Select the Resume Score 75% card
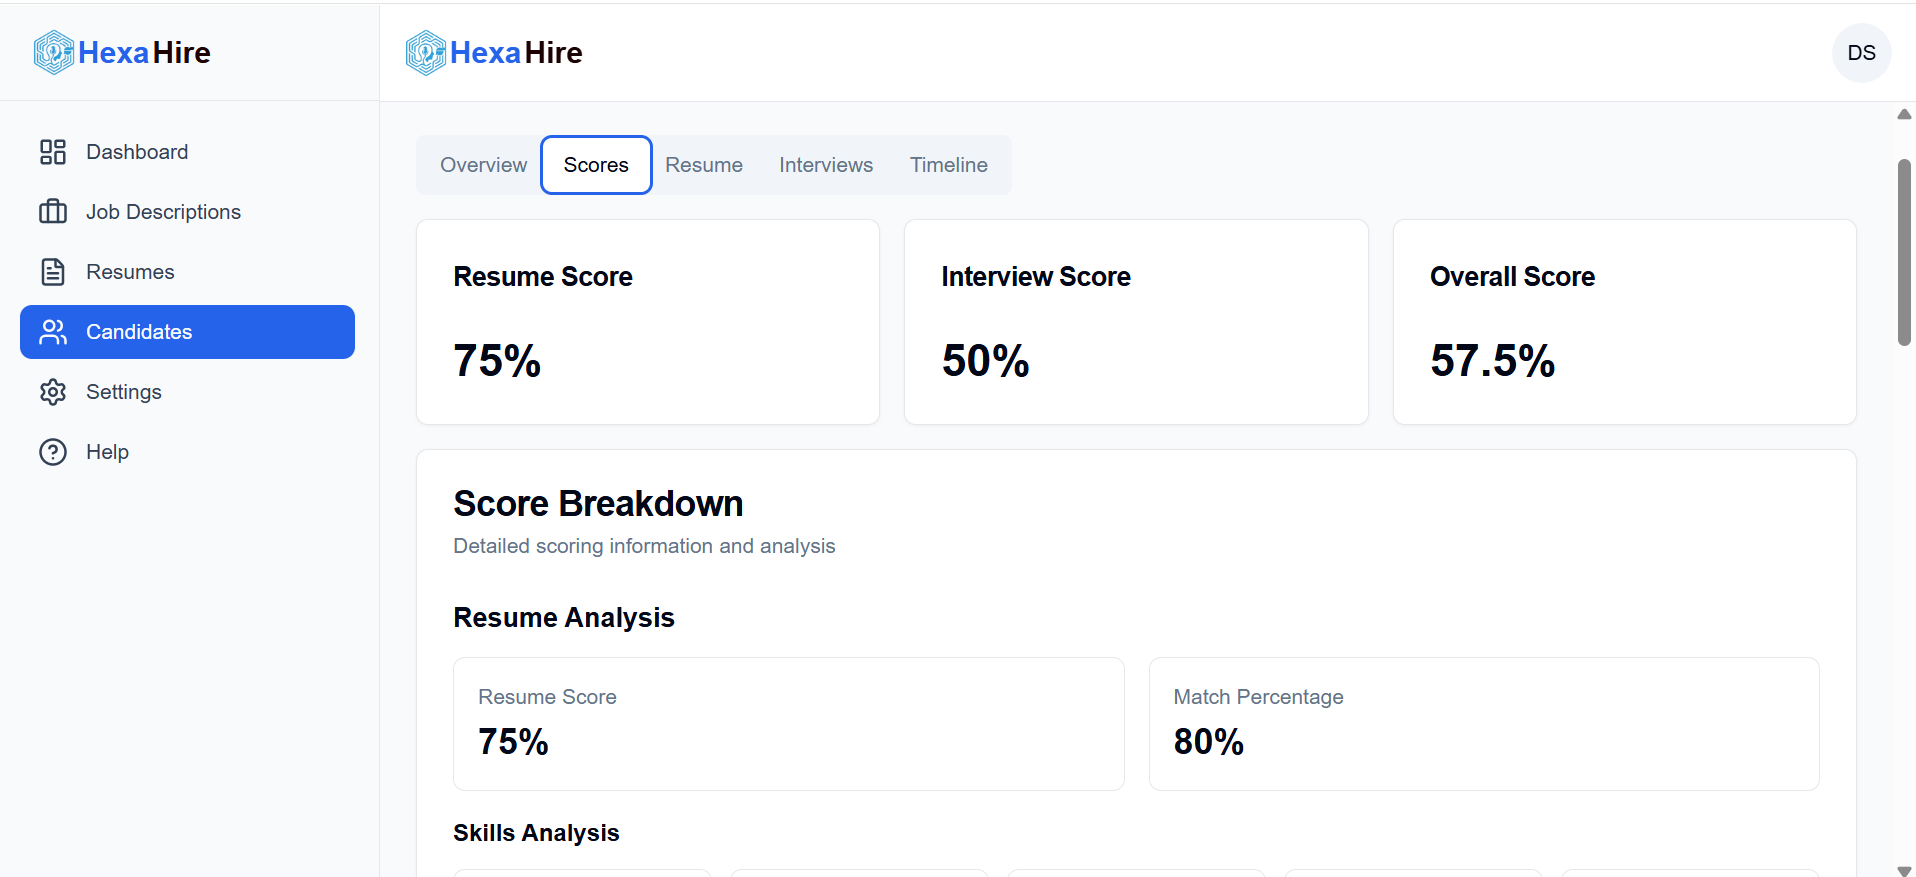 647,321
